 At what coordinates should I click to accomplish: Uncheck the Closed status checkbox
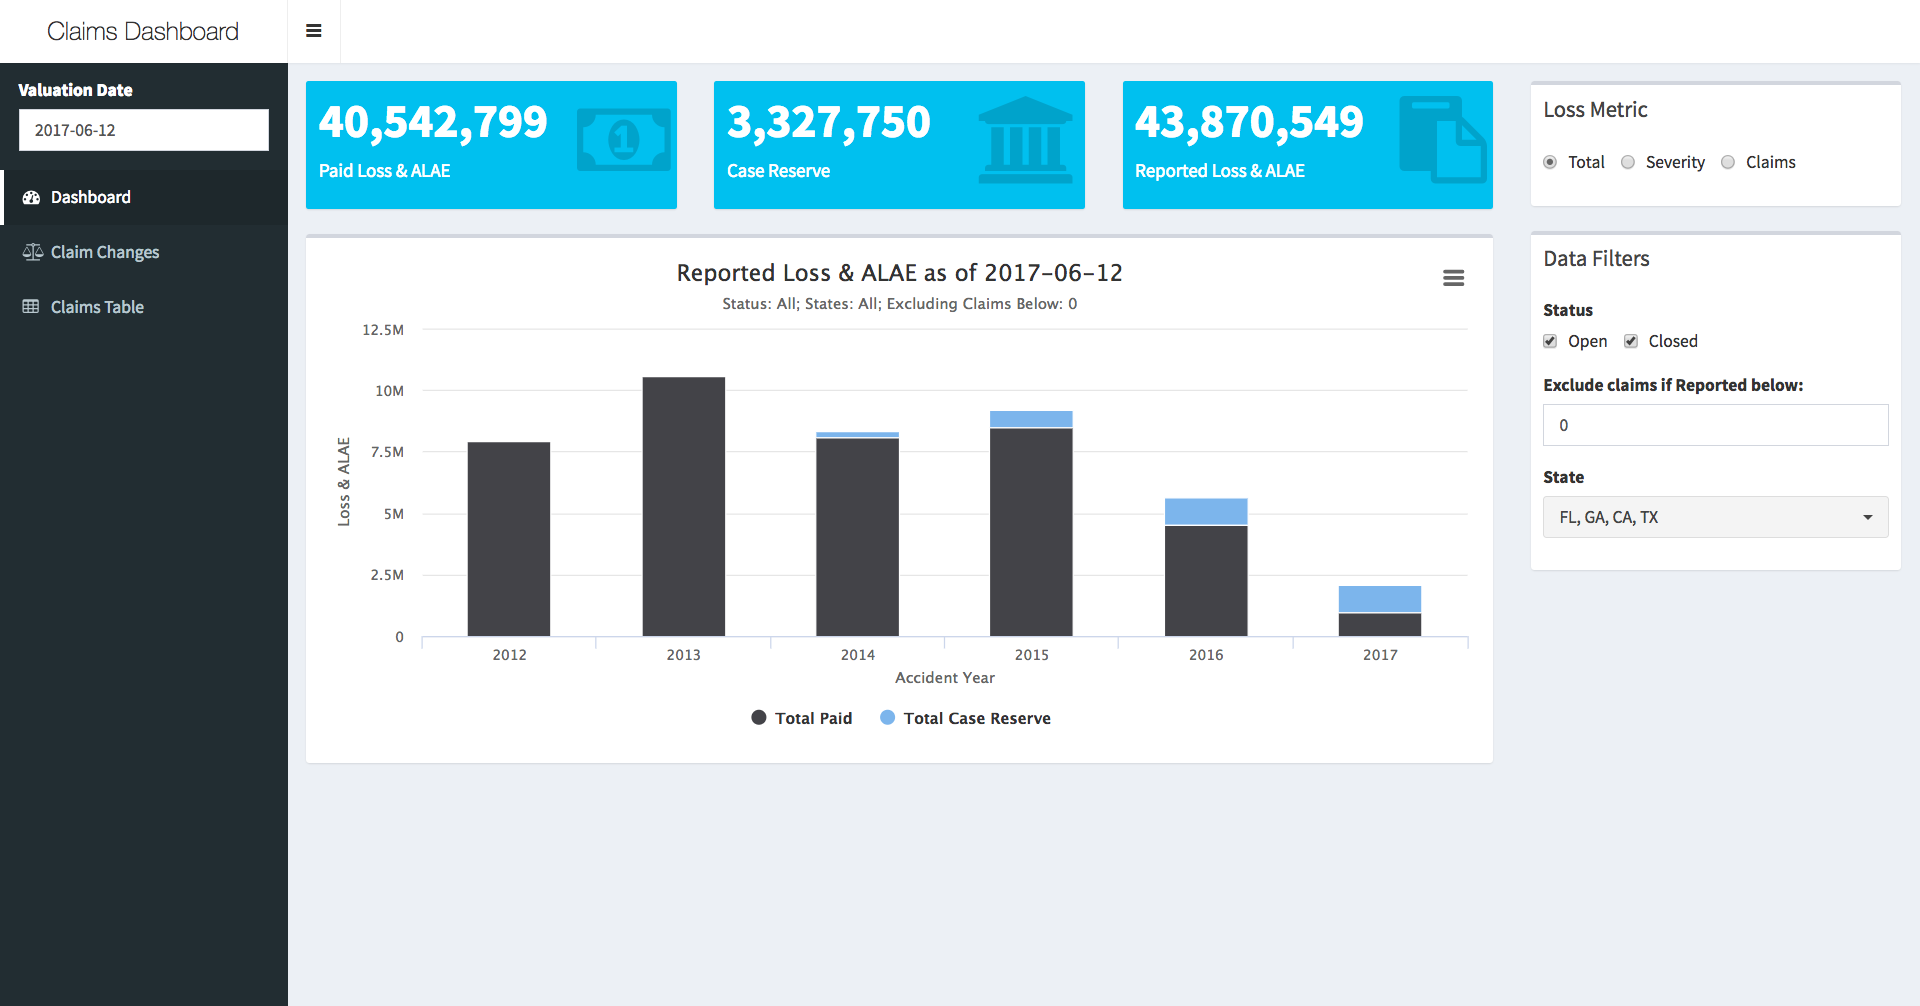[1631, 341]
